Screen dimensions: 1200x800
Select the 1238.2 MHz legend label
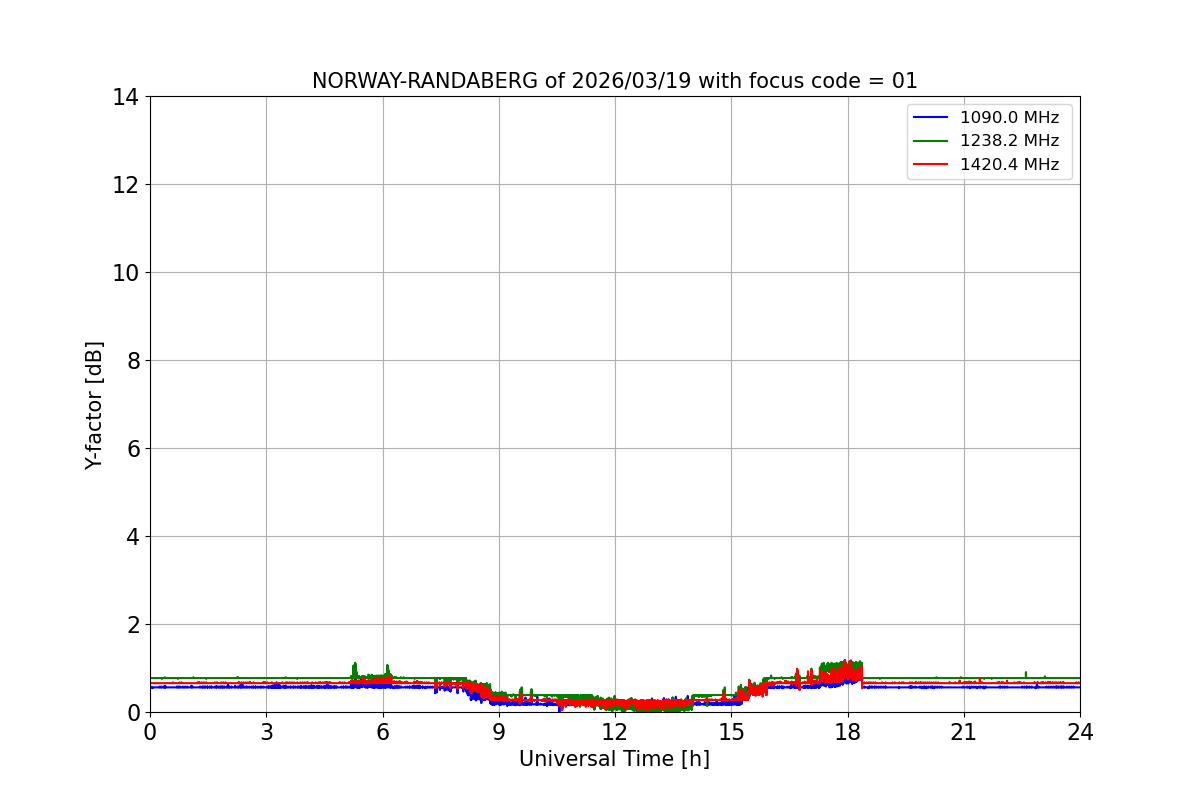click(x=1009, y=141)
